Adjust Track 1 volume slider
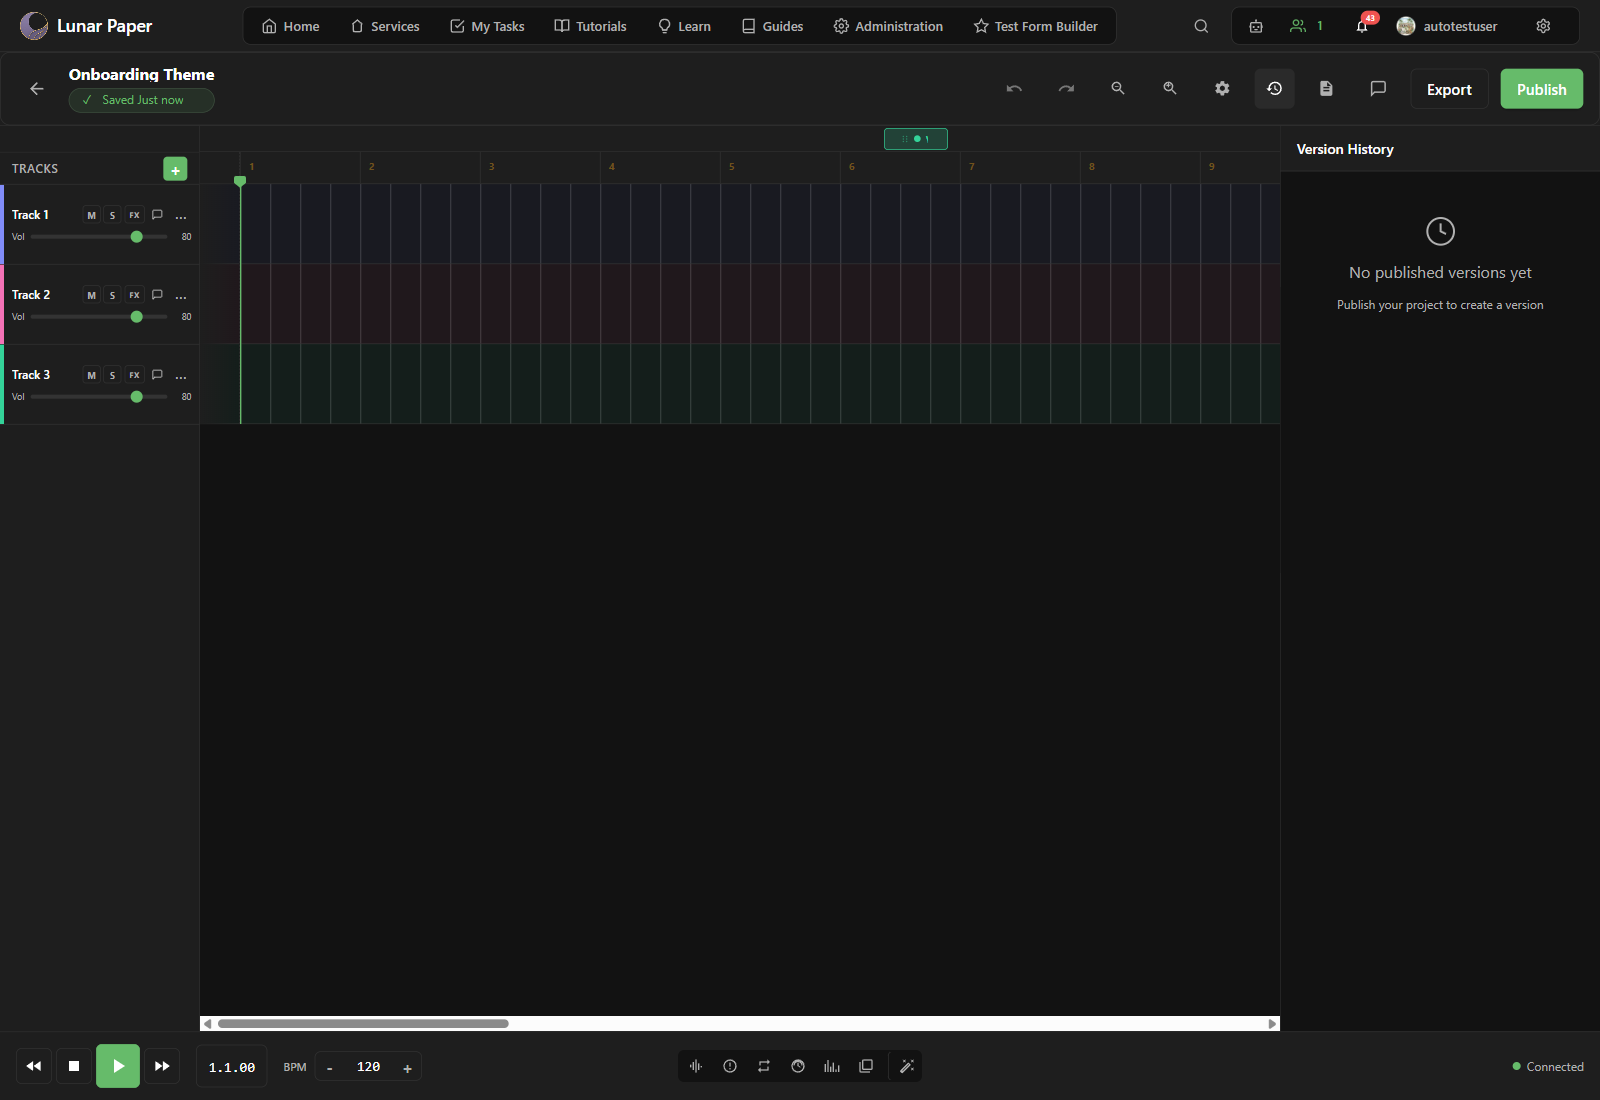The height and width of the screenshot is (1100, 1600). click(99, 237)
